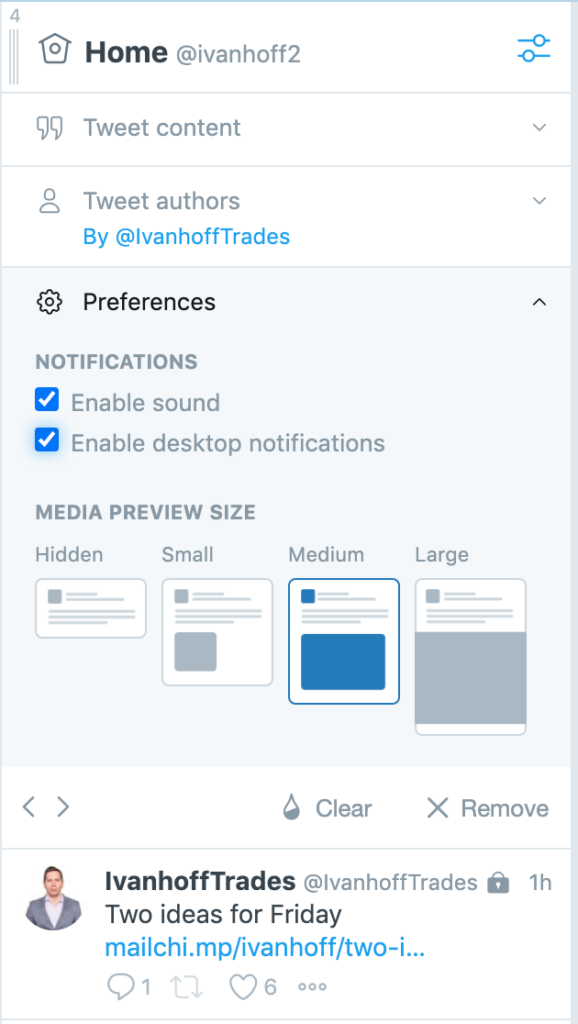The width and height of the screenshot is (578, 1024).
Task: Clear the column with Clear button
Action: tap(327, 808)
